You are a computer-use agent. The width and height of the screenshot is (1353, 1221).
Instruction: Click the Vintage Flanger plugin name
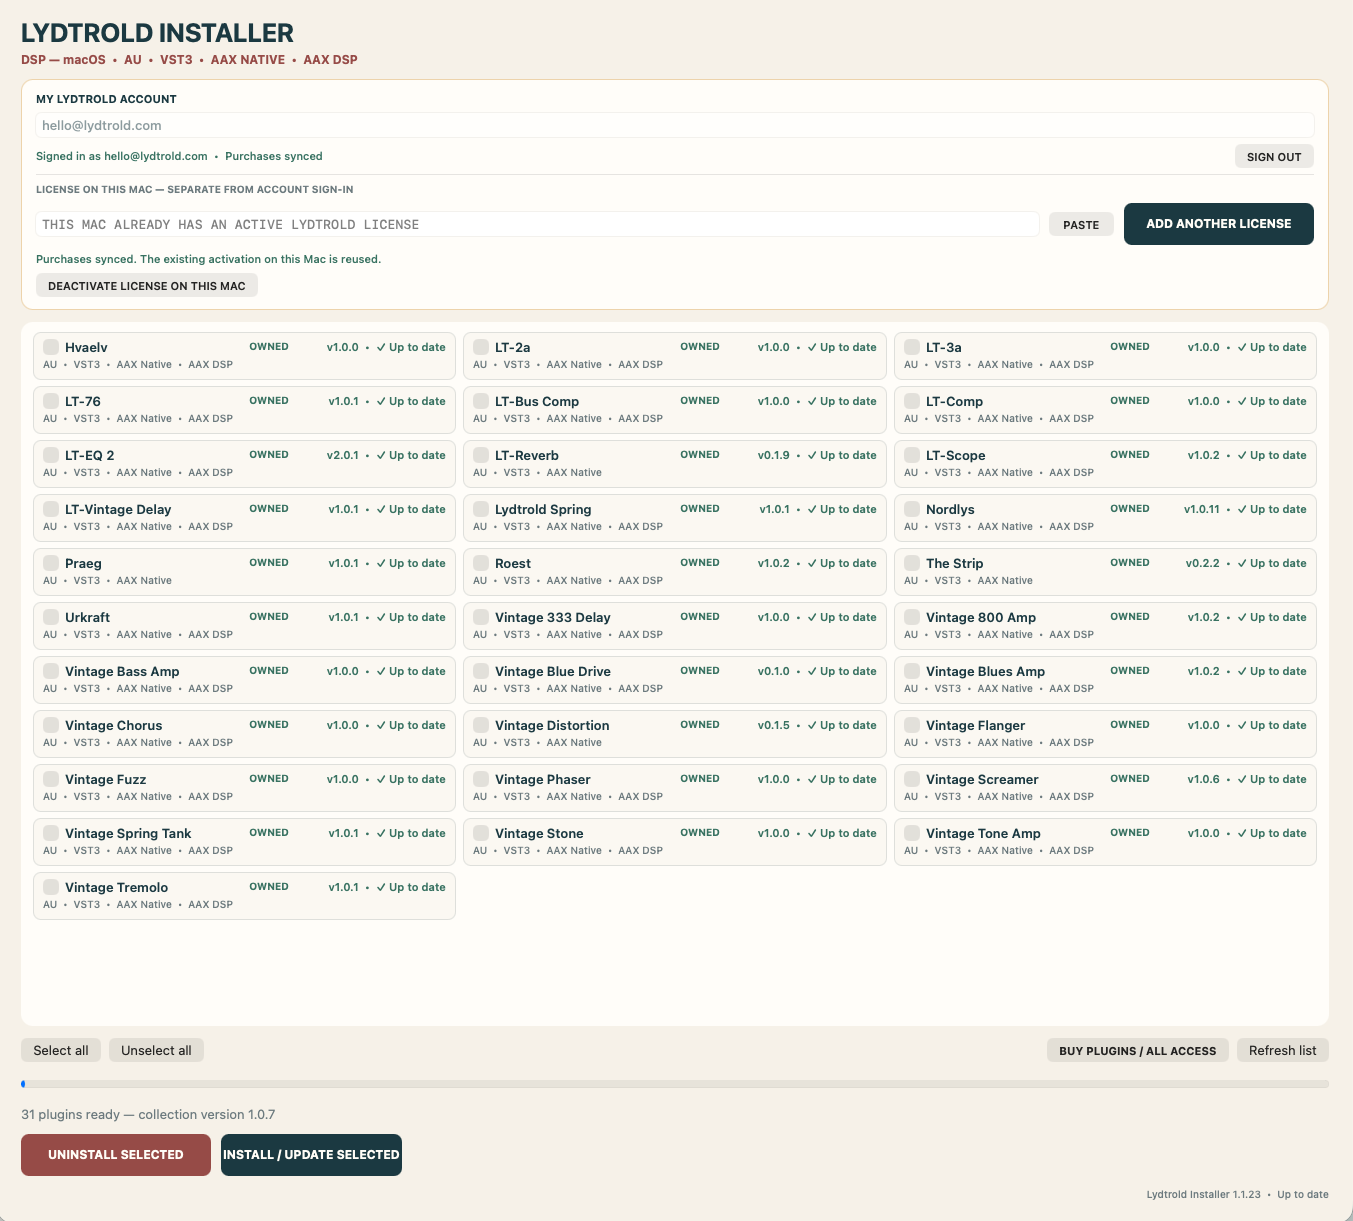(x=975, y=725)
